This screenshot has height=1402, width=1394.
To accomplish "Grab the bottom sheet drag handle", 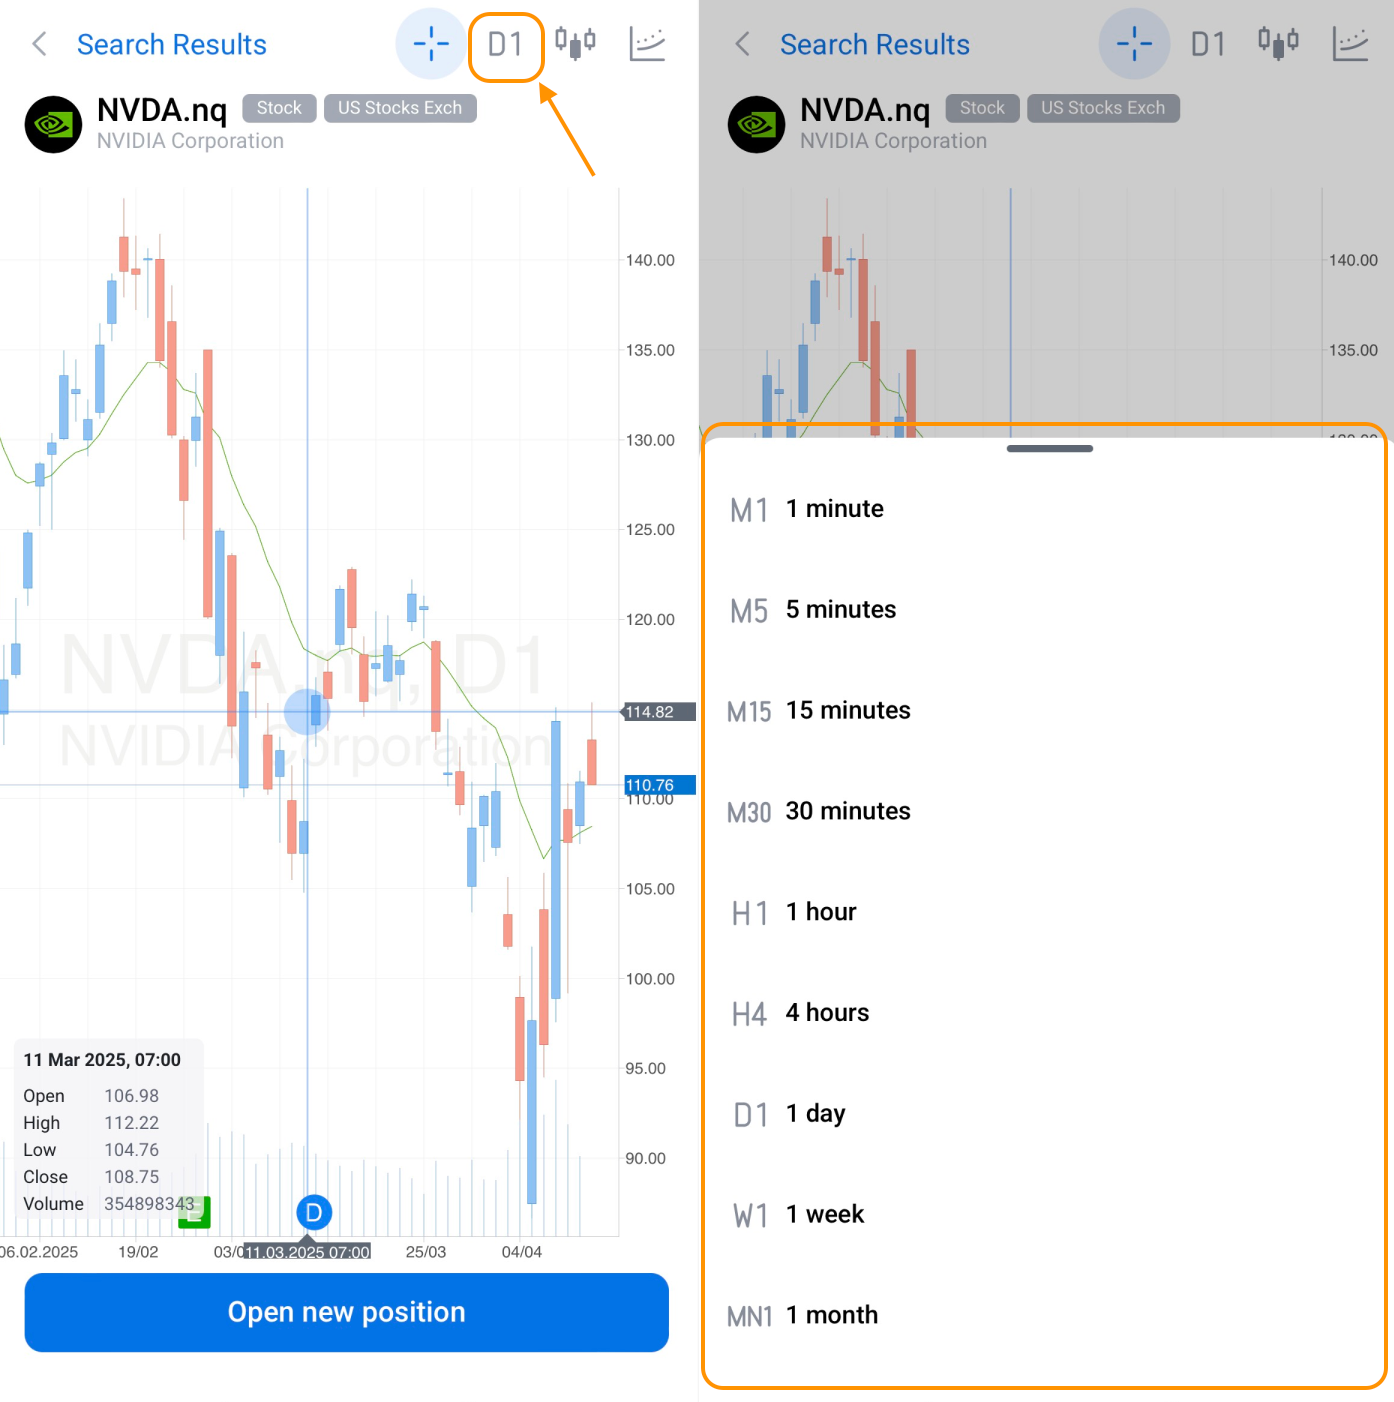I will 1049,449.
